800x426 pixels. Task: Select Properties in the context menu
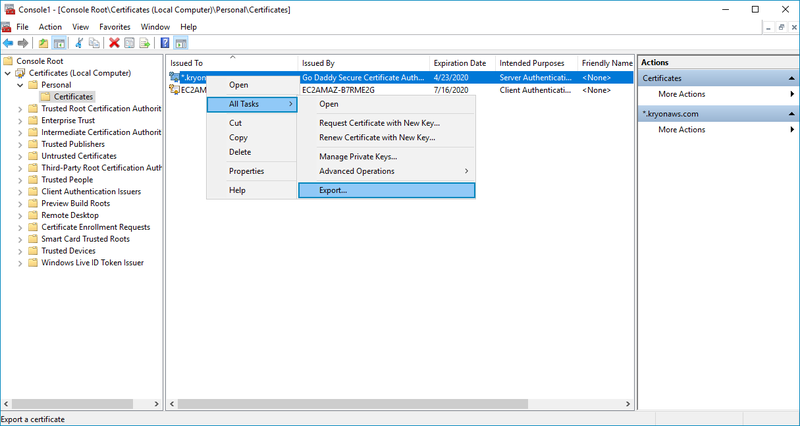click(x=246, y=171)
